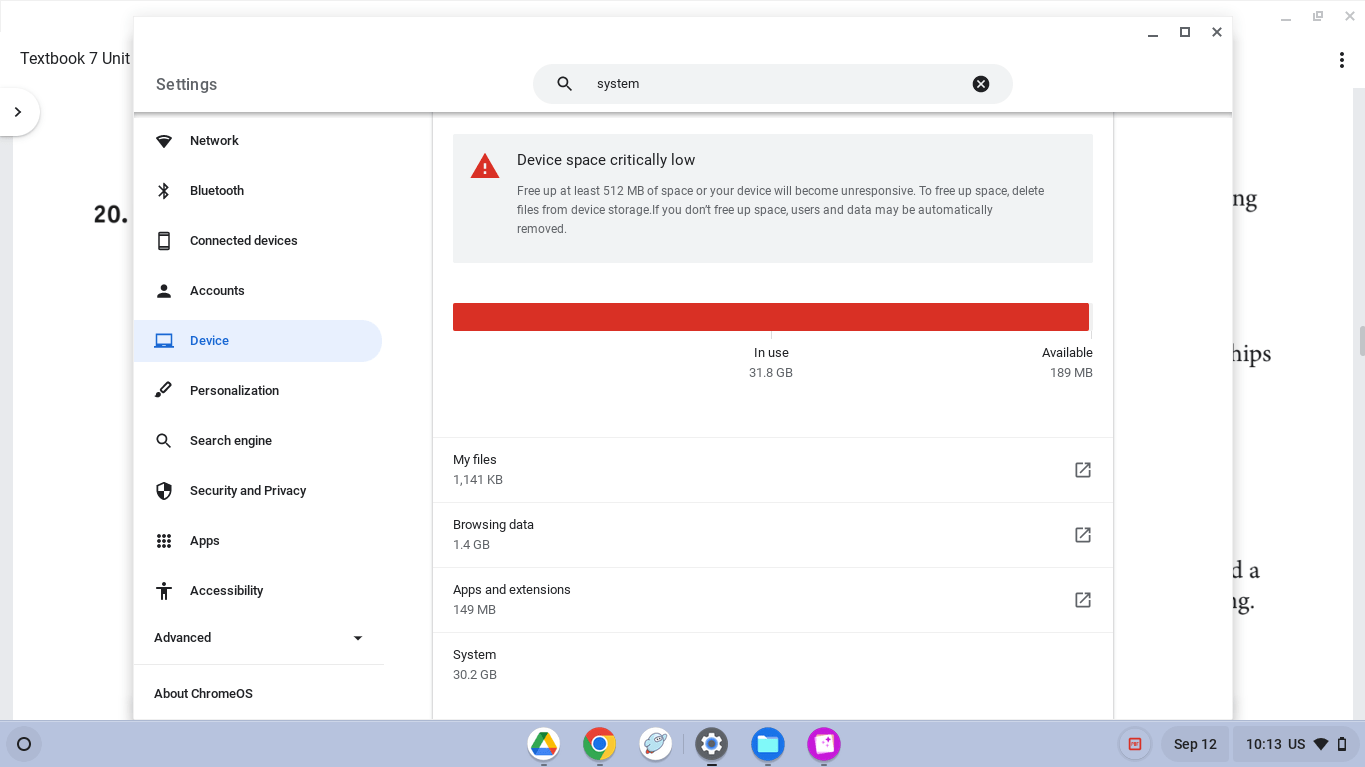1365x767 pixels.
Task: Click the red storage usage bar
Action: [771, 316]
